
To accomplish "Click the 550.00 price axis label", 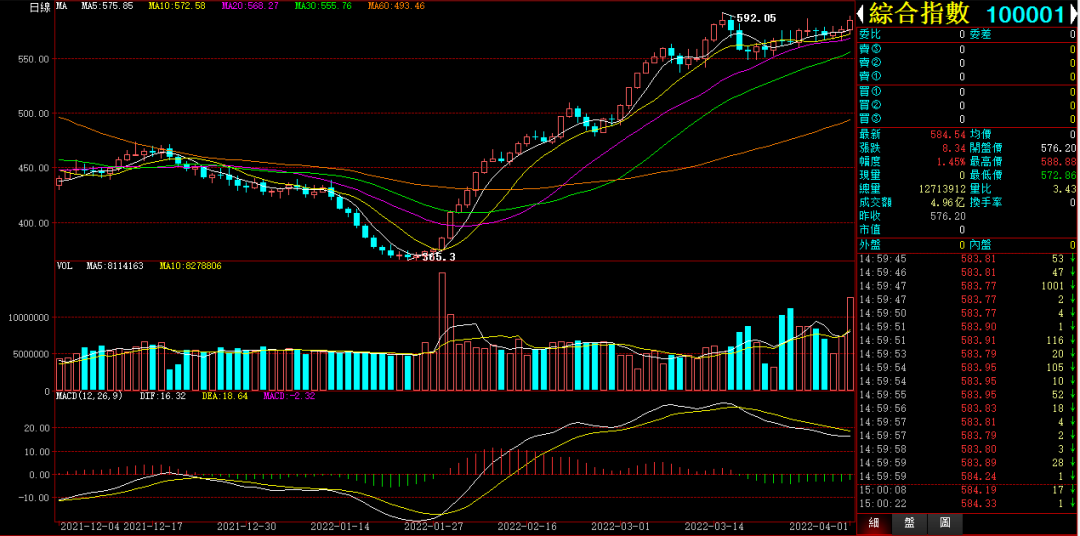I will [x=36, y=59].
